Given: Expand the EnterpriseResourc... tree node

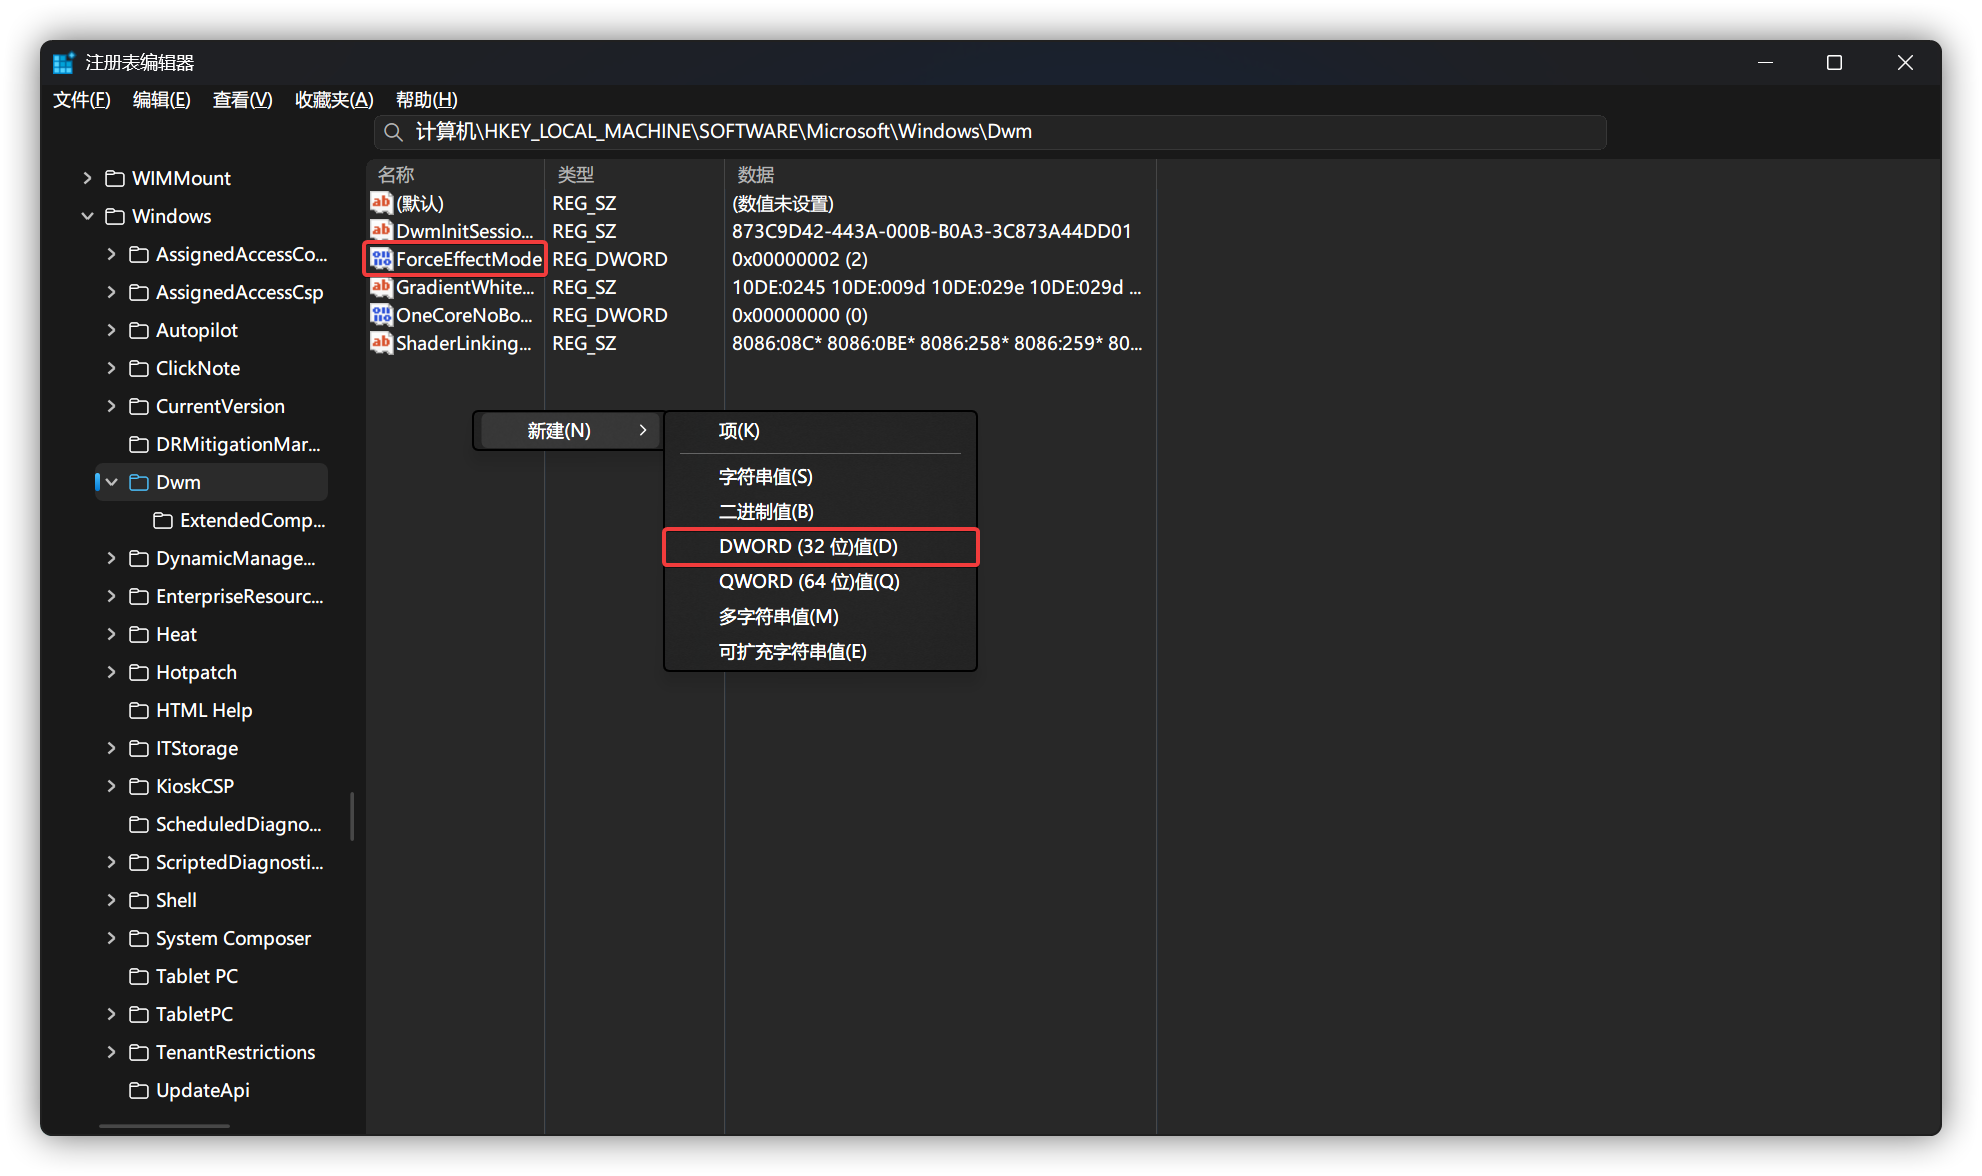Looking at the screenshot, I should tap(111, 596).
